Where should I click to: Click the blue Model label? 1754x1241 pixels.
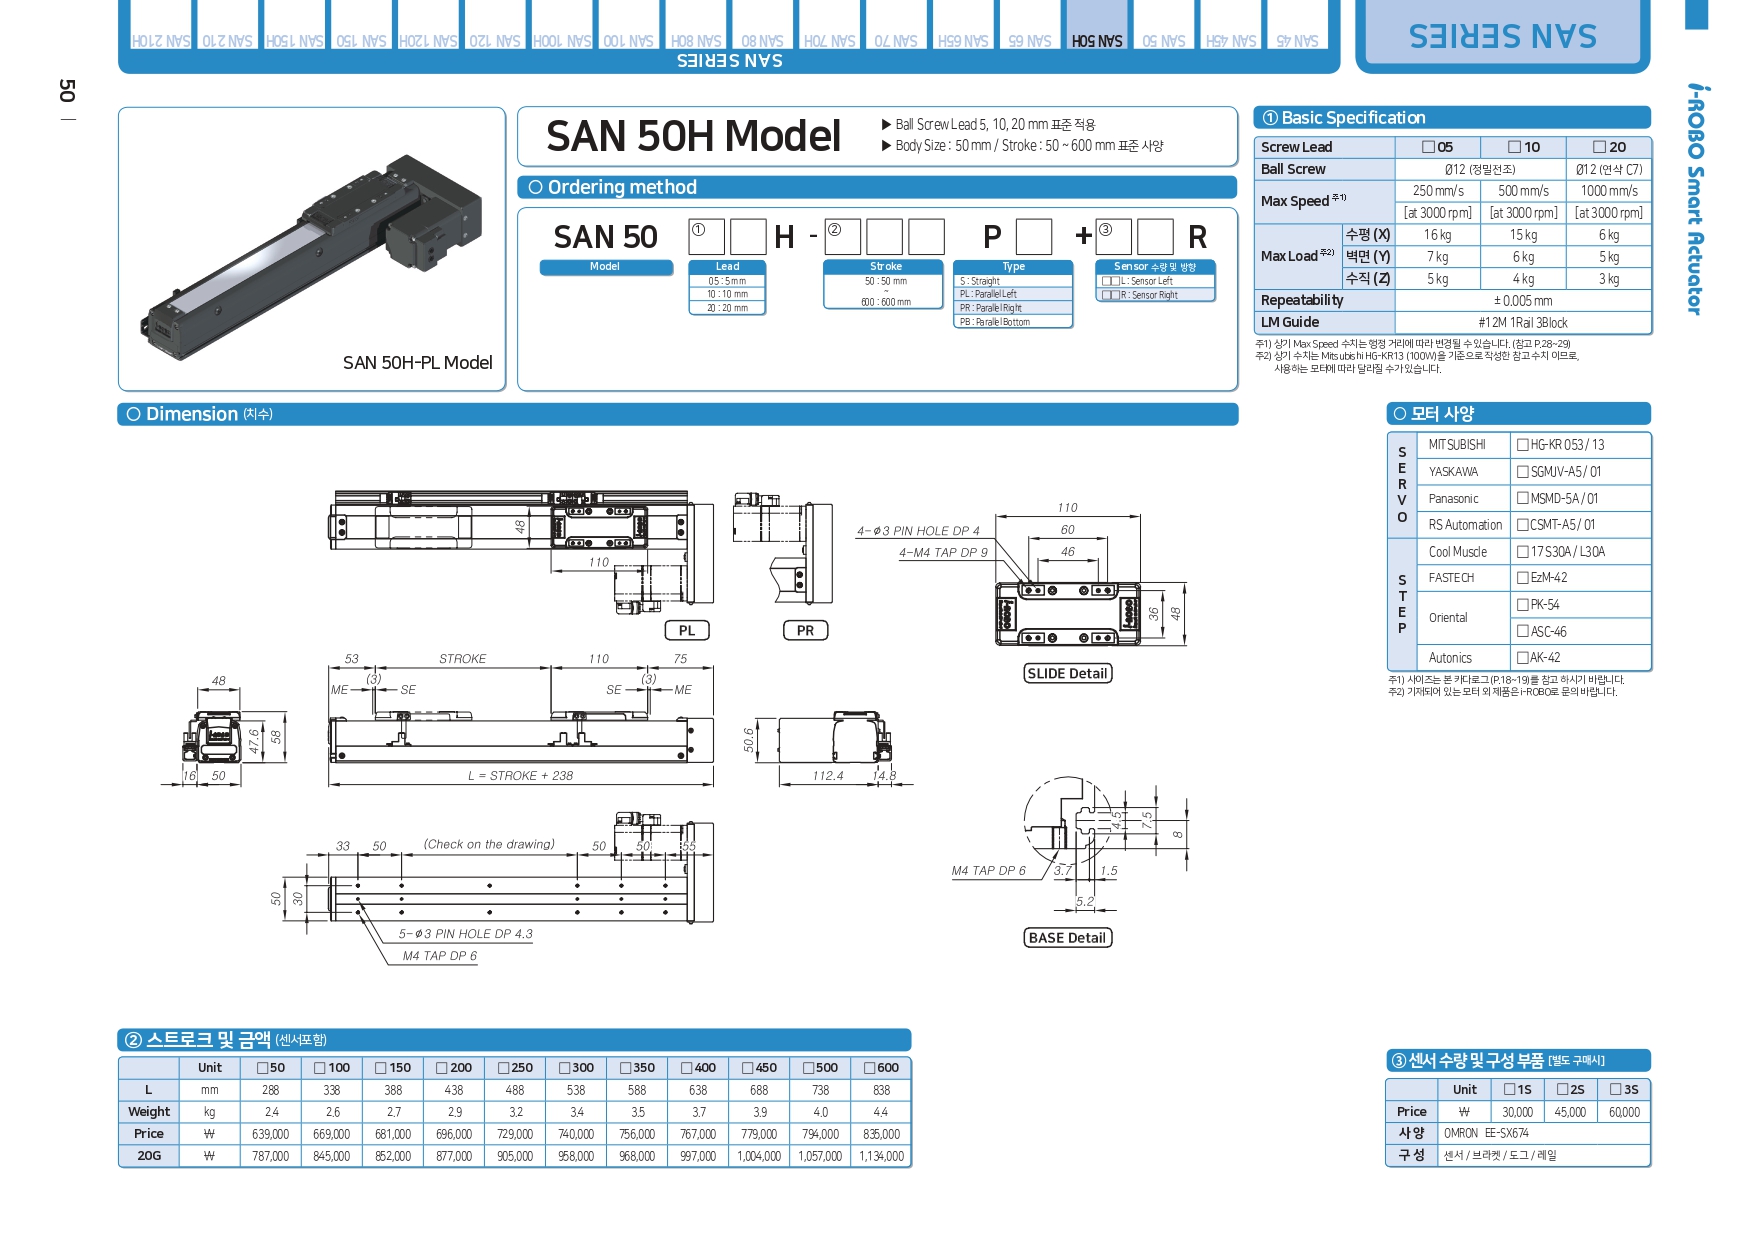[x=605, y=267]
